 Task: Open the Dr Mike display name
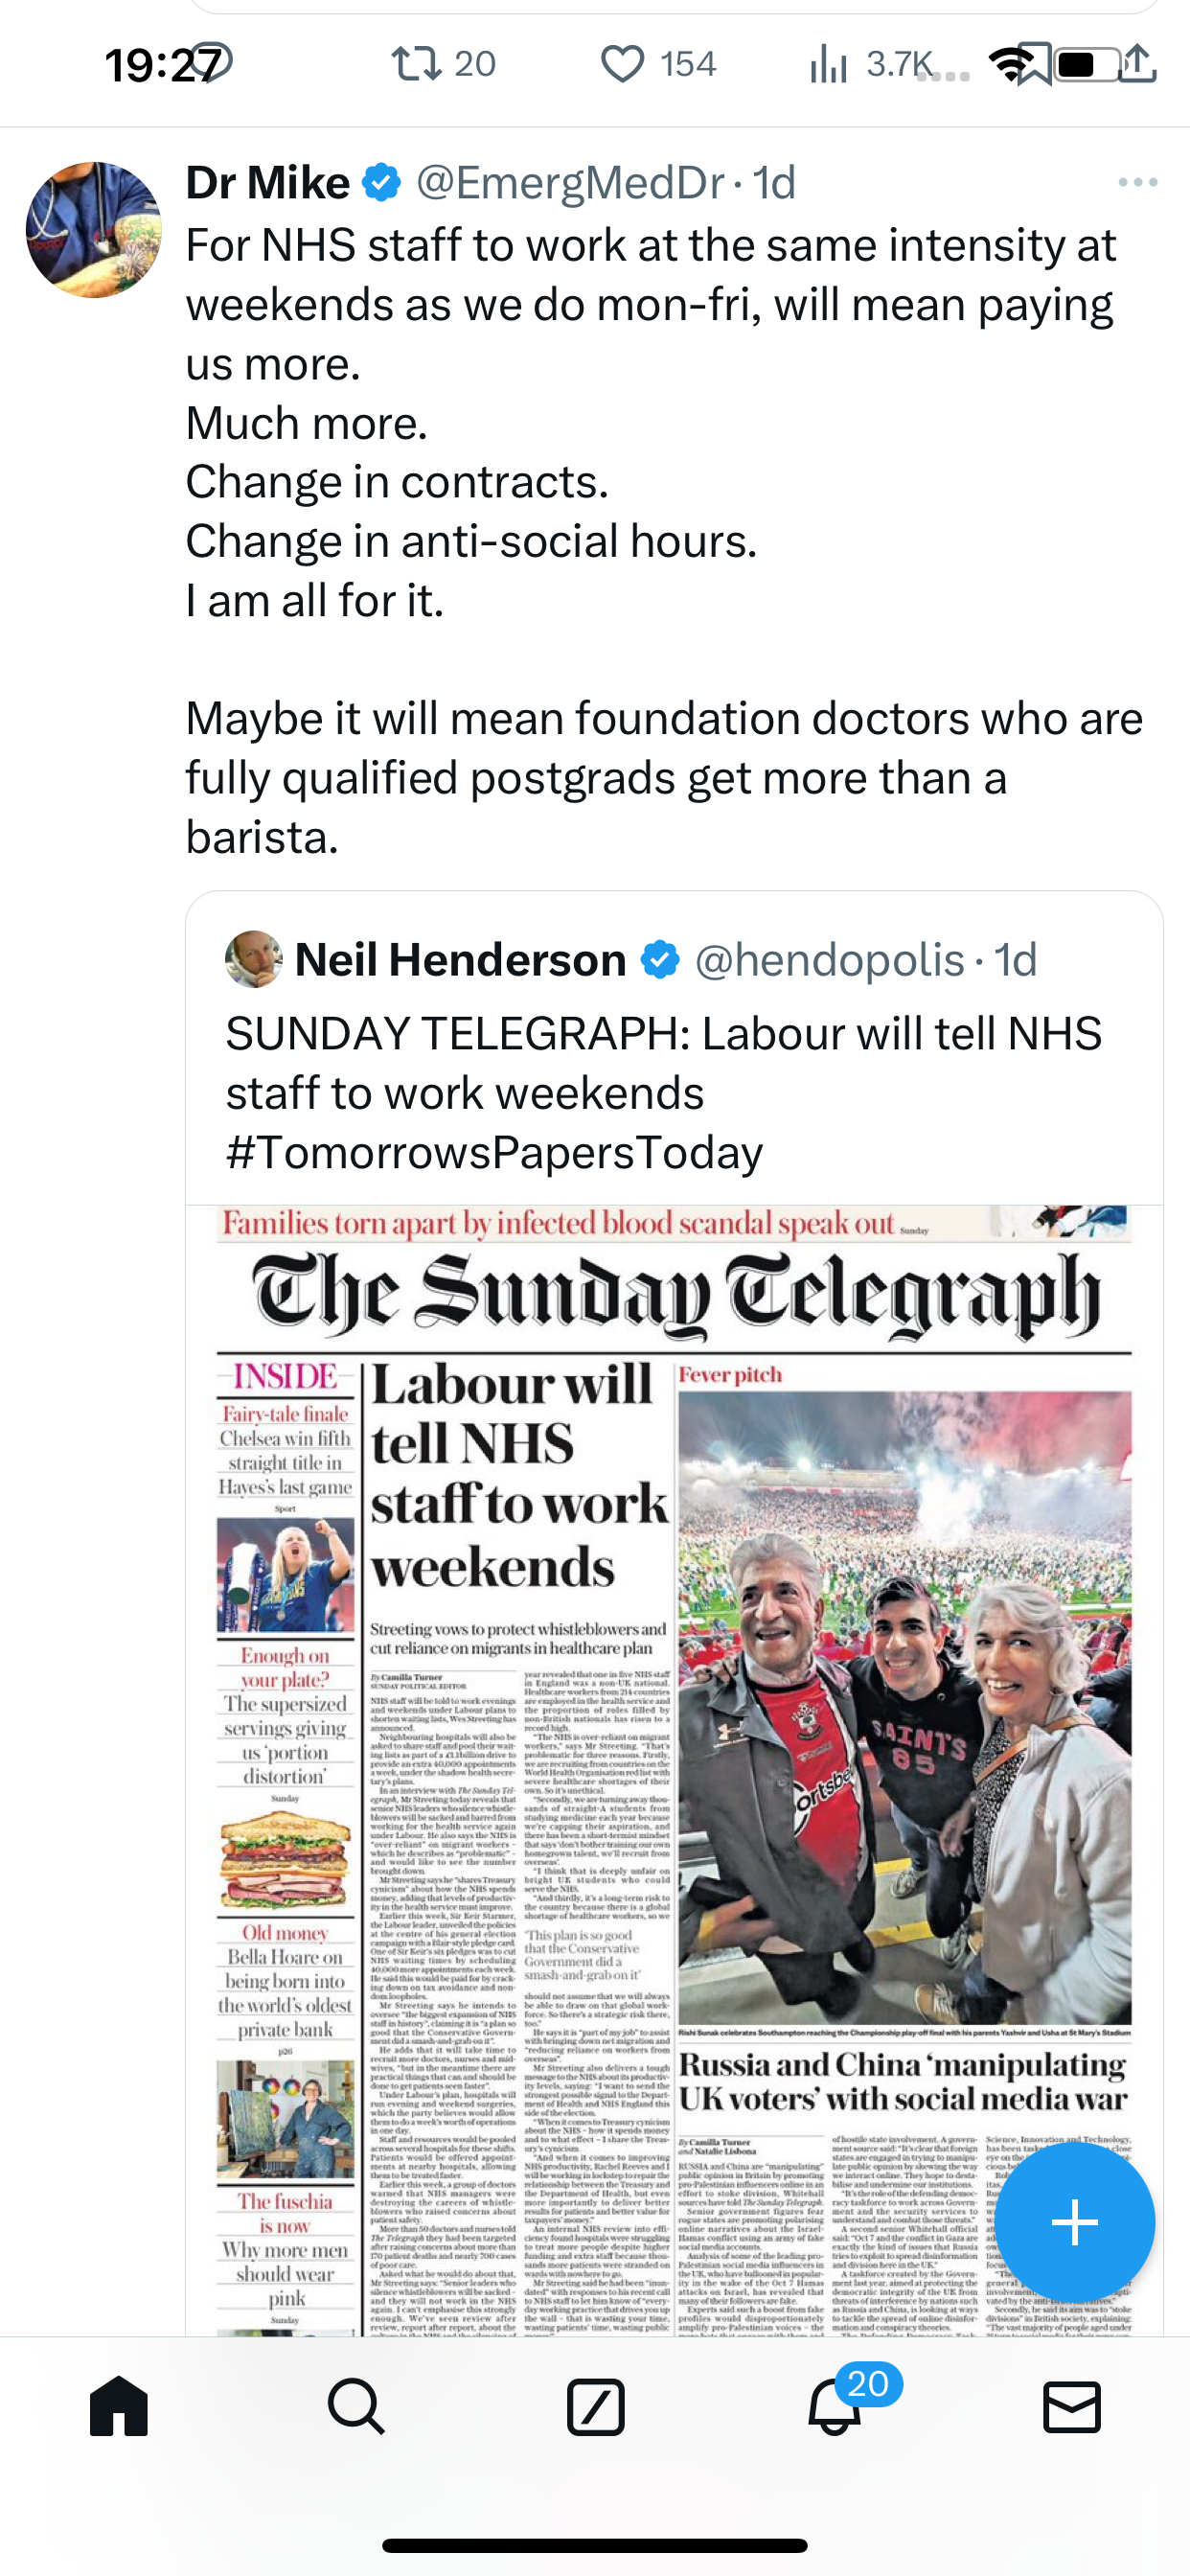[x=268, y=182]
